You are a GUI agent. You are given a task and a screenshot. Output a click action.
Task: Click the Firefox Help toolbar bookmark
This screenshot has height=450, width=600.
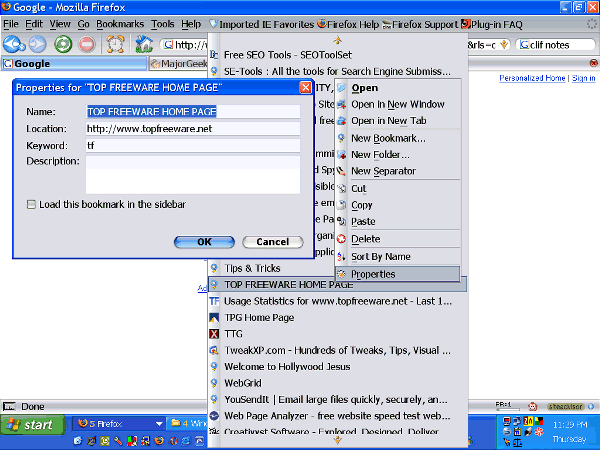348,24
